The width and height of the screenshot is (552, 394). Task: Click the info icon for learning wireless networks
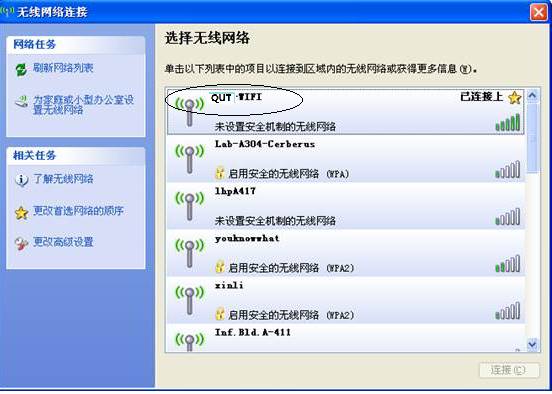tap(21, 180)
